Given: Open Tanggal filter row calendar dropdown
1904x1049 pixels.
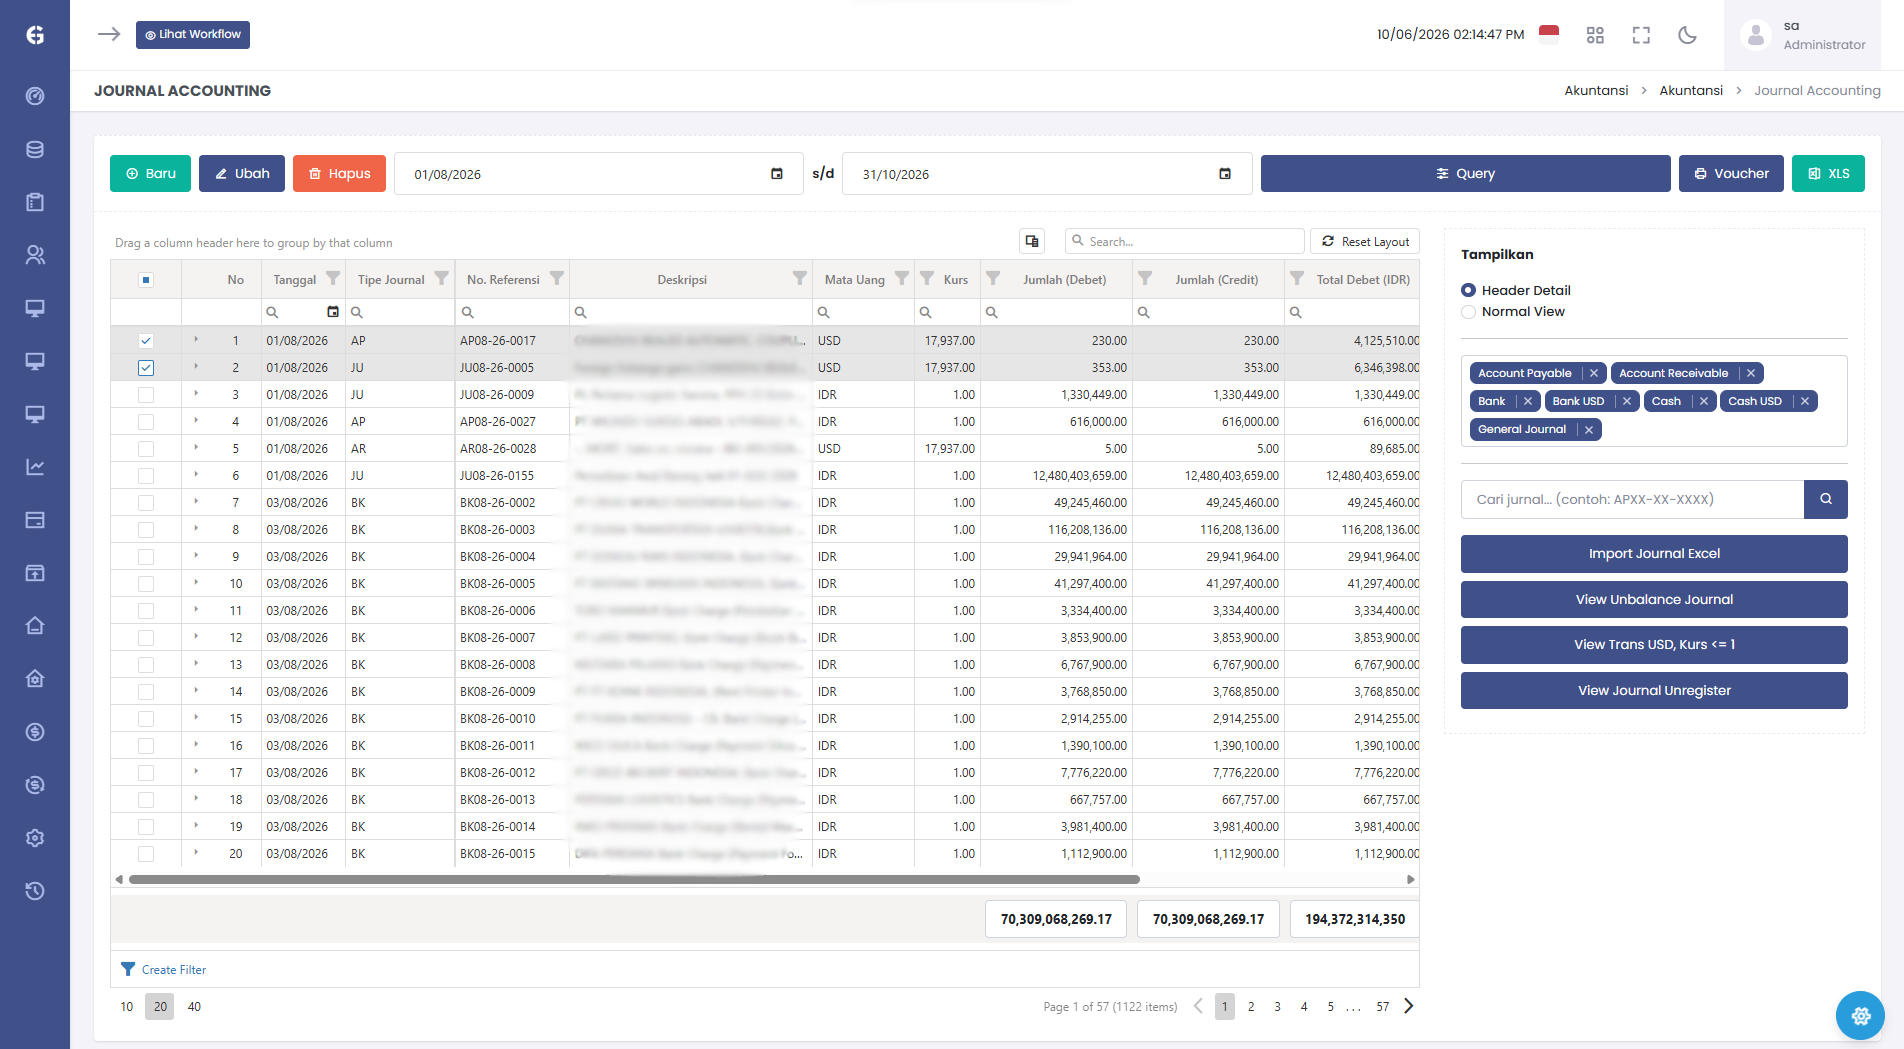Looking at the screenshot, I should click(x=333, y=312).
